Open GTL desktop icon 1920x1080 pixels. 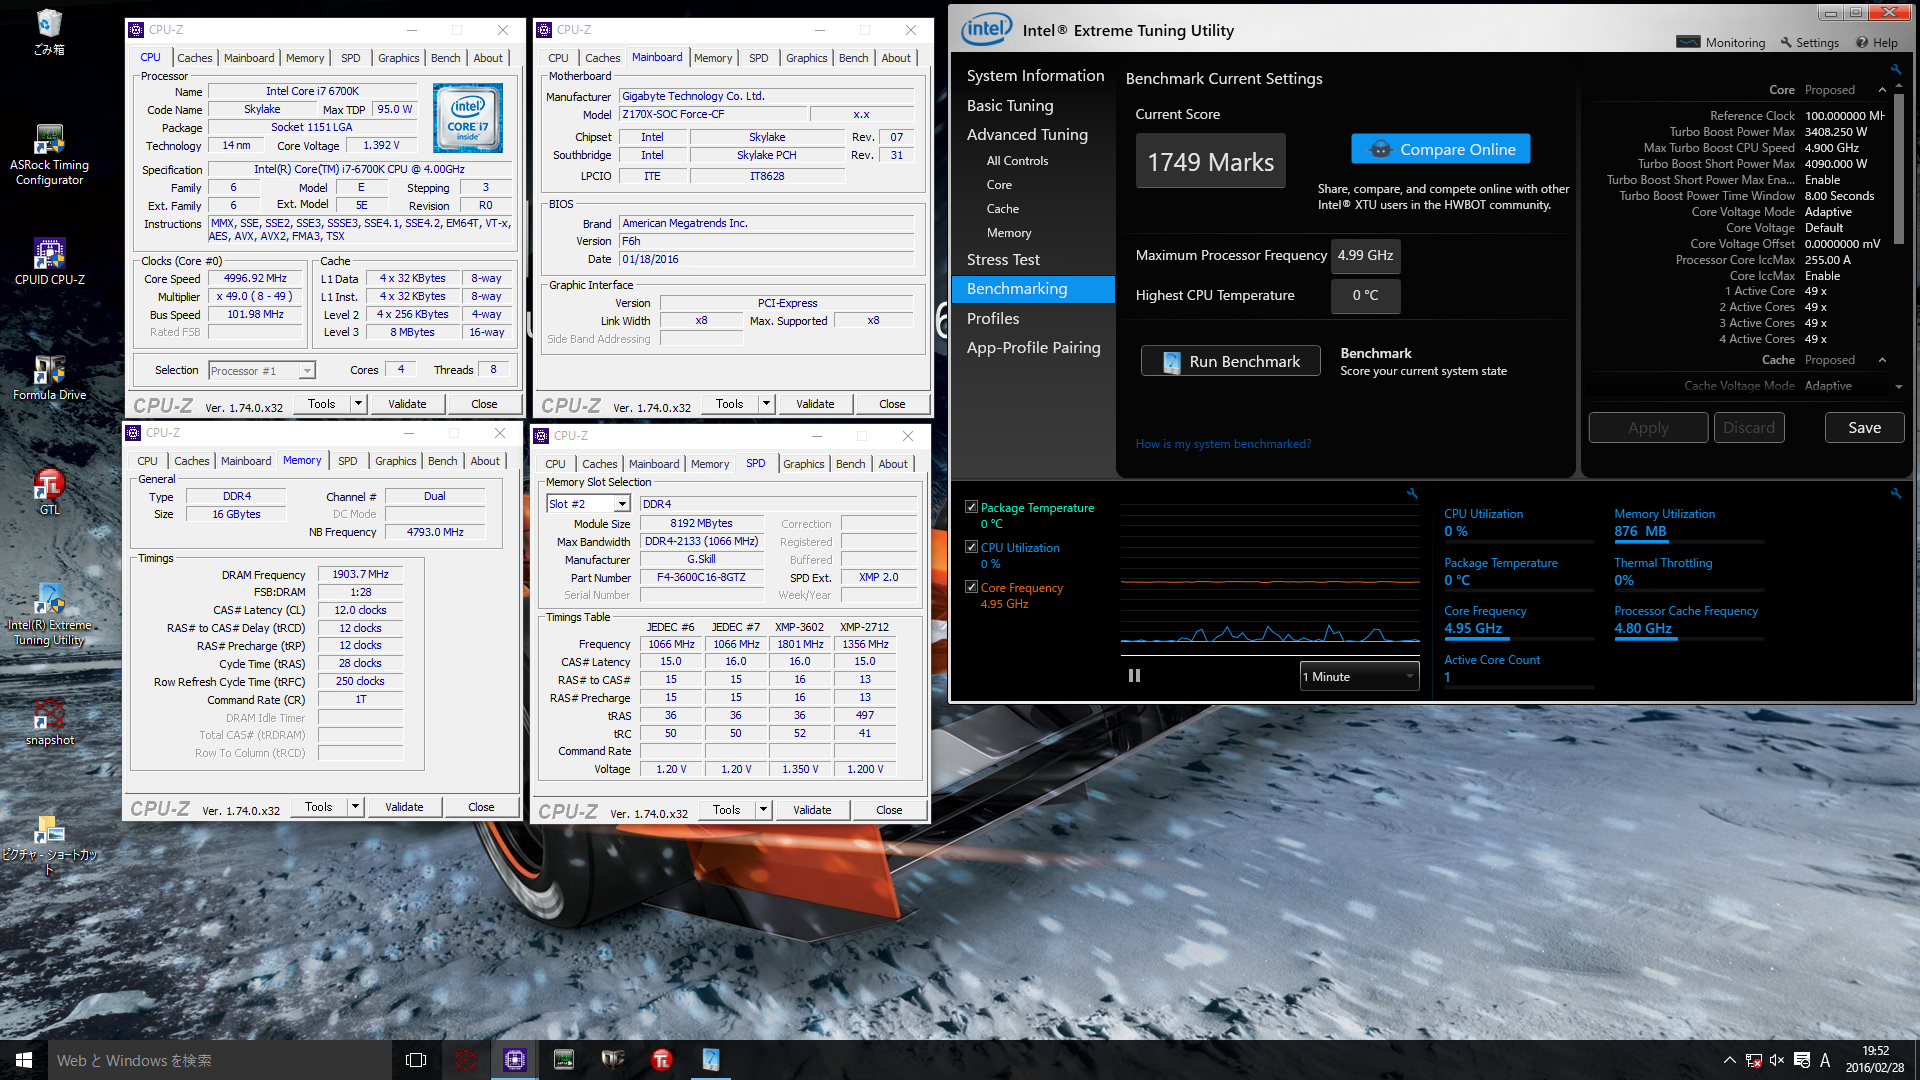tap(49, 492)
